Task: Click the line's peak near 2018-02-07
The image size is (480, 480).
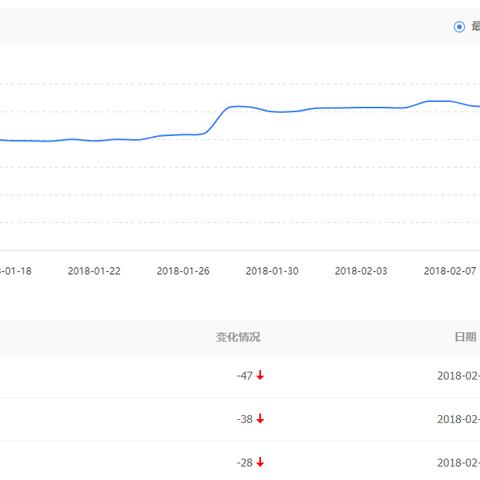Action: pos(438,101)
